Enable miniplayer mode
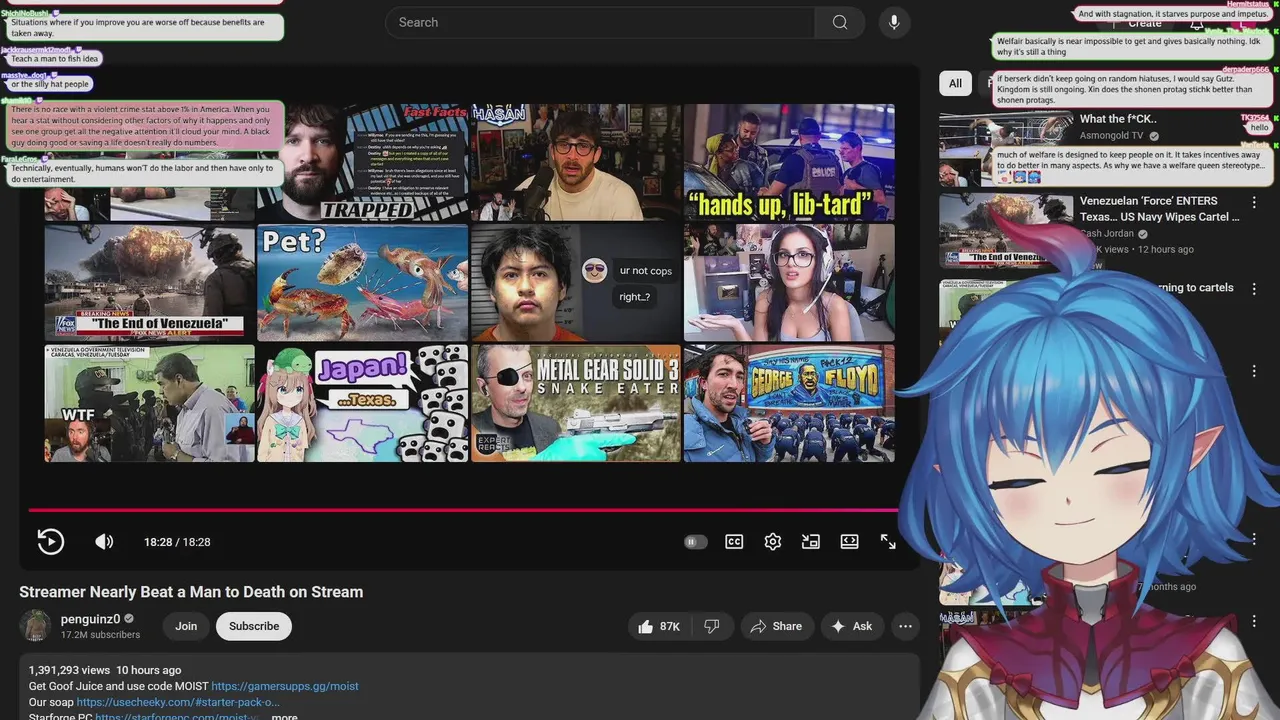 click(x=811, y=542)
